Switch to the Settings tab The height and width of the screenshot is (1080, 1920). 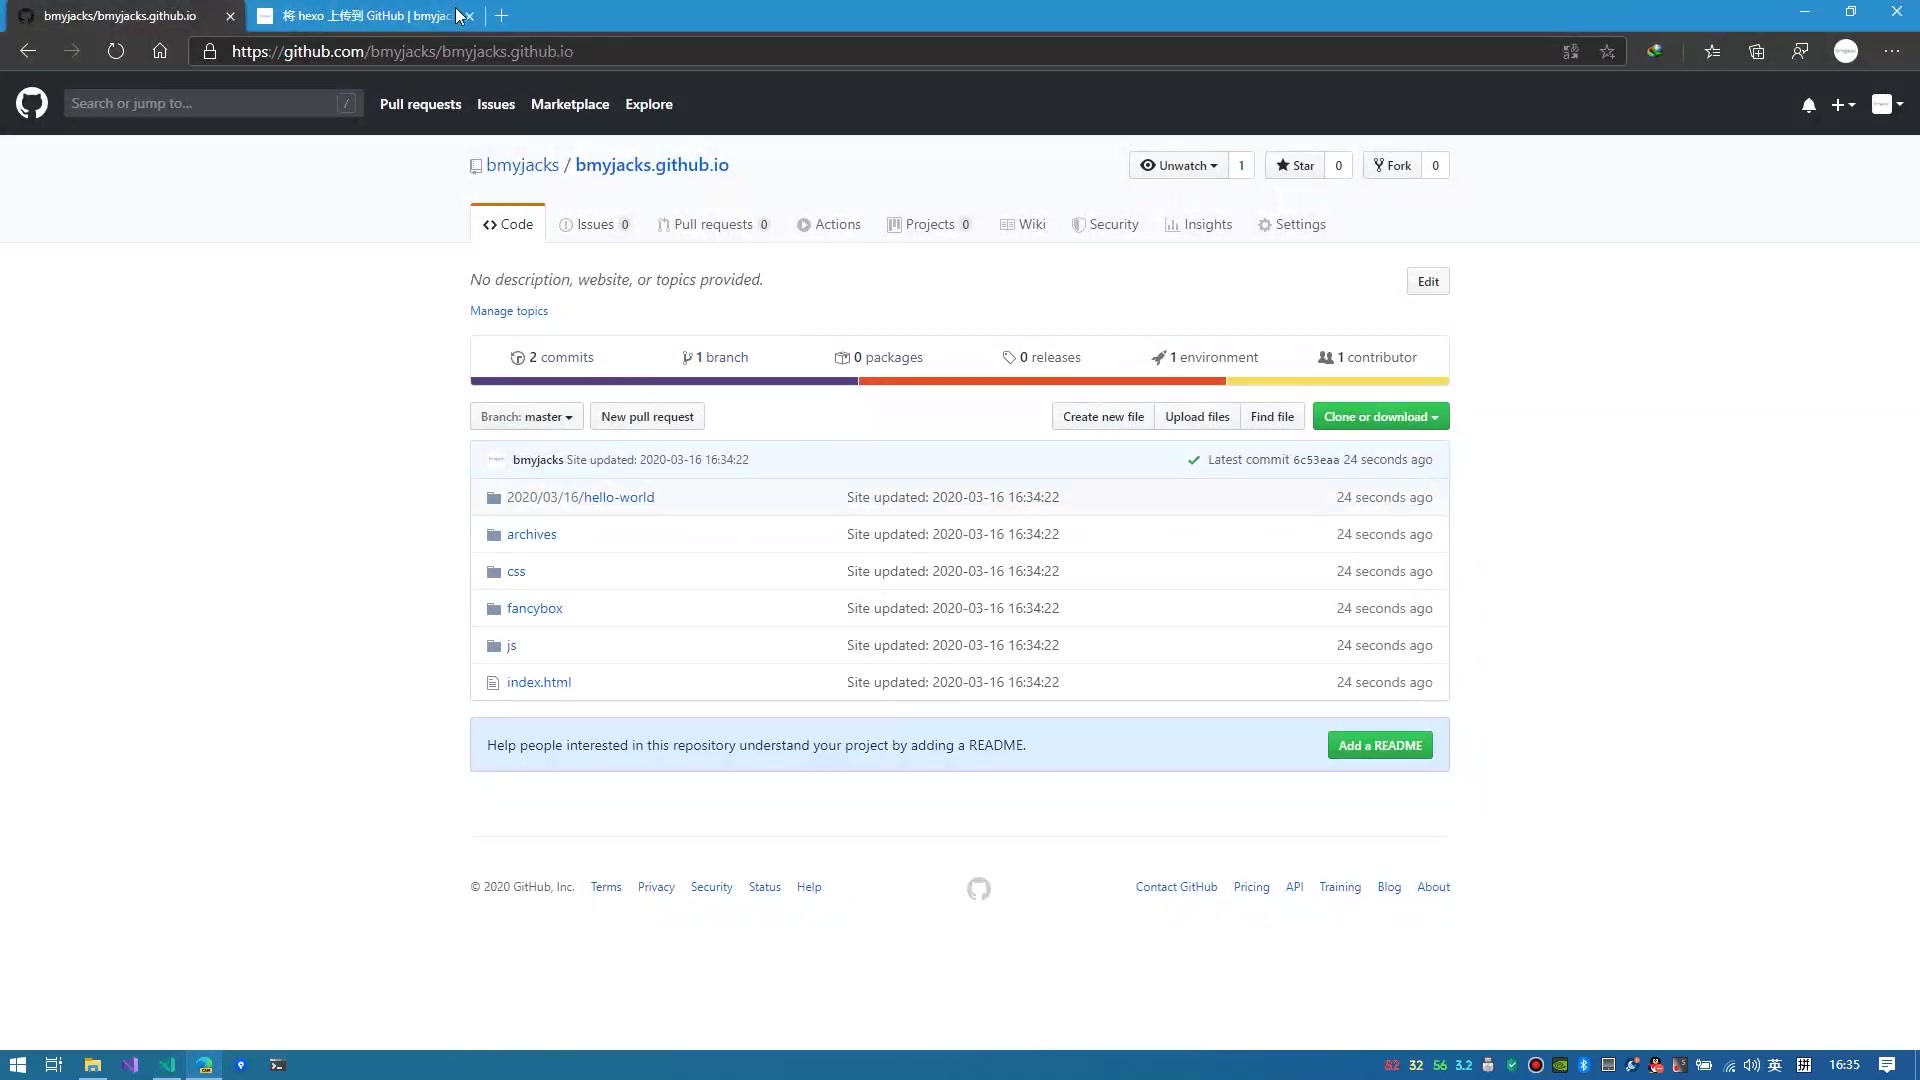(1291, 224)
